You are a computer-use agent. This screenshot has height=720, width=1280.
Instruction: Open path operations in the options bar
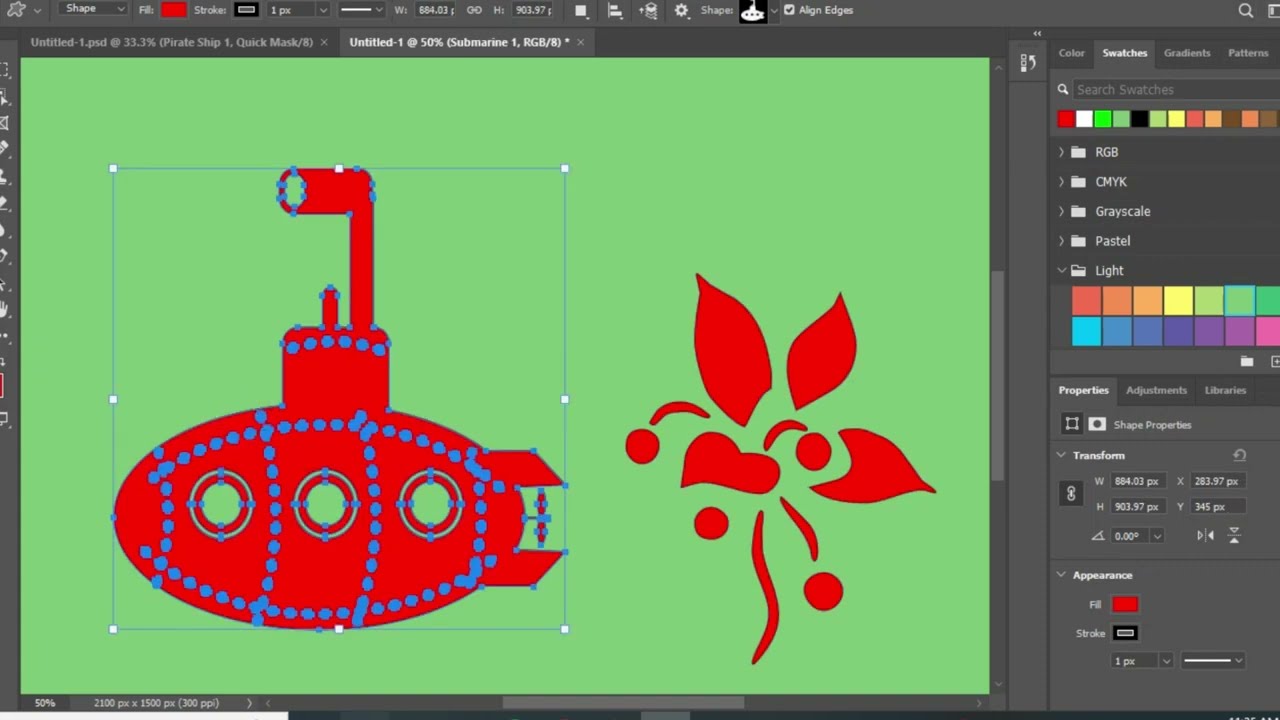[581, 10]
